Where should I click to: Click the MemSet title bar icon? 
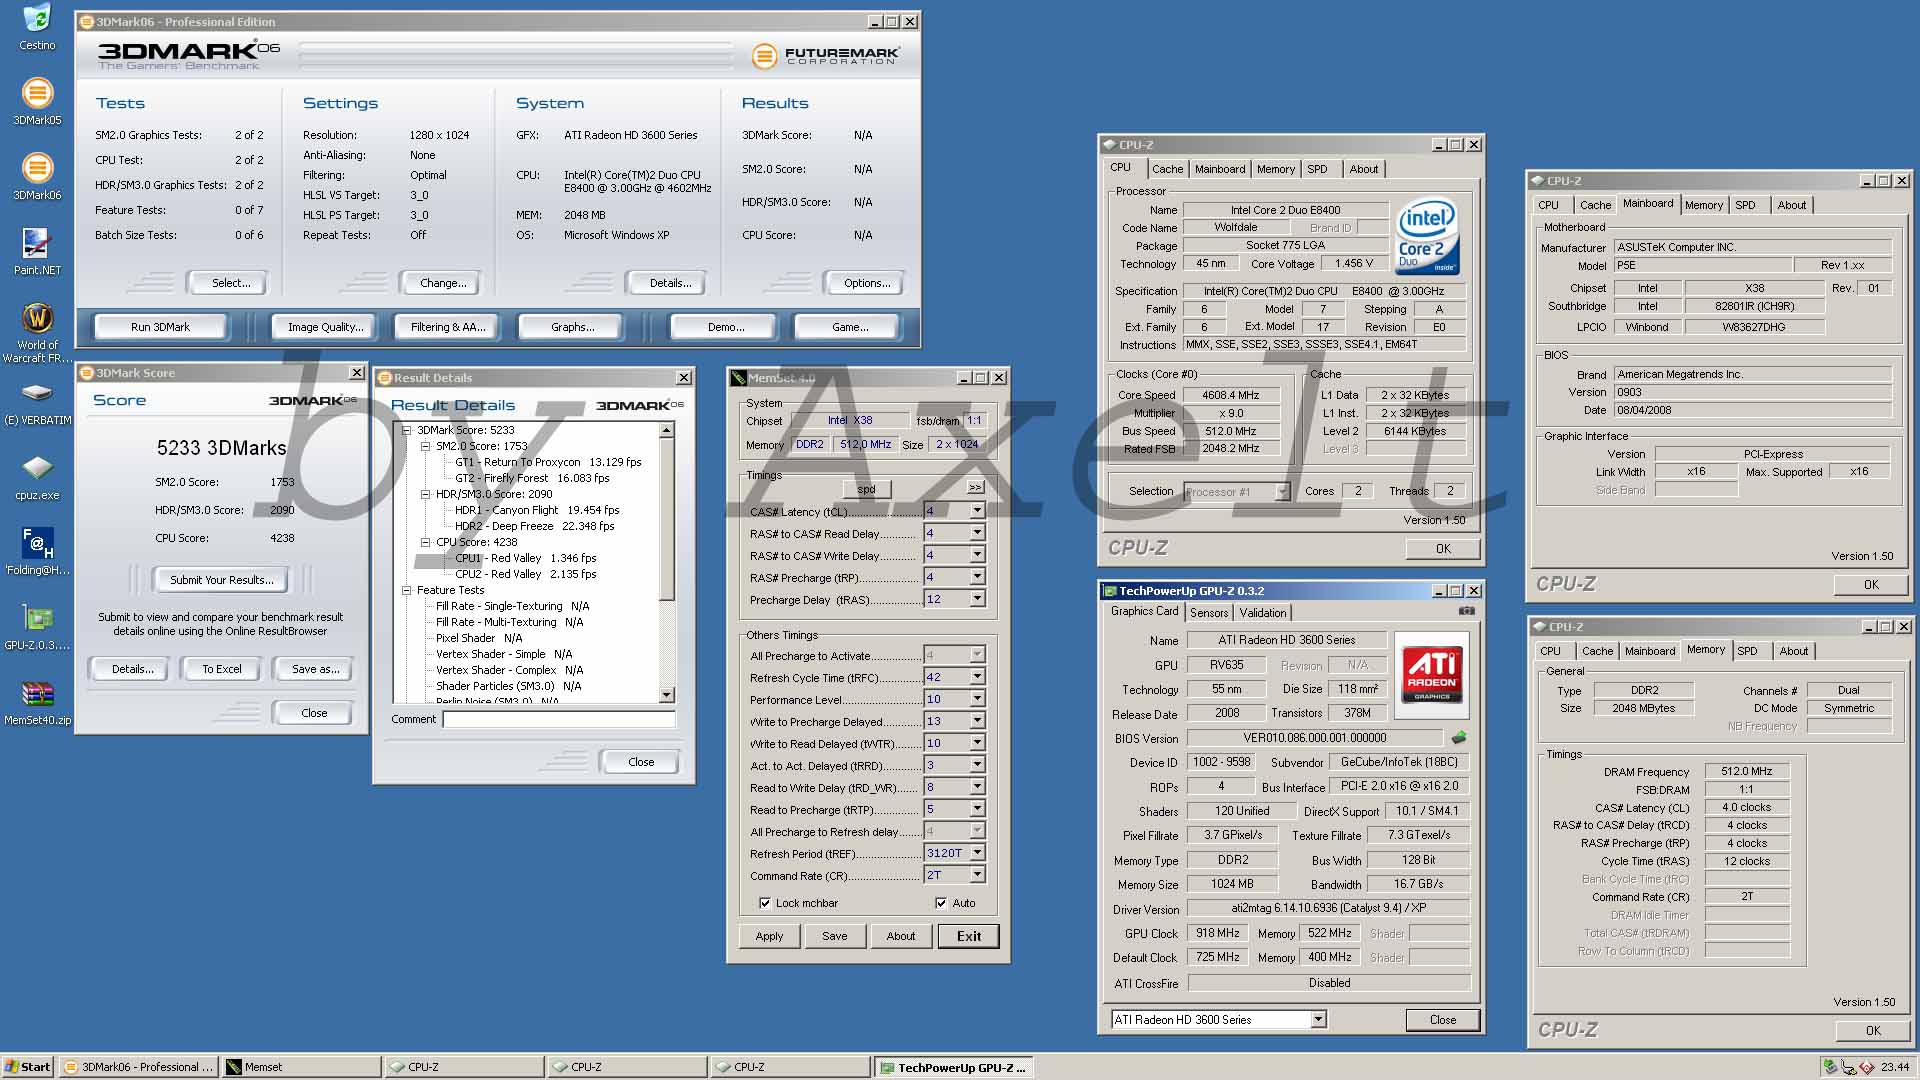(x=739, y=378)
